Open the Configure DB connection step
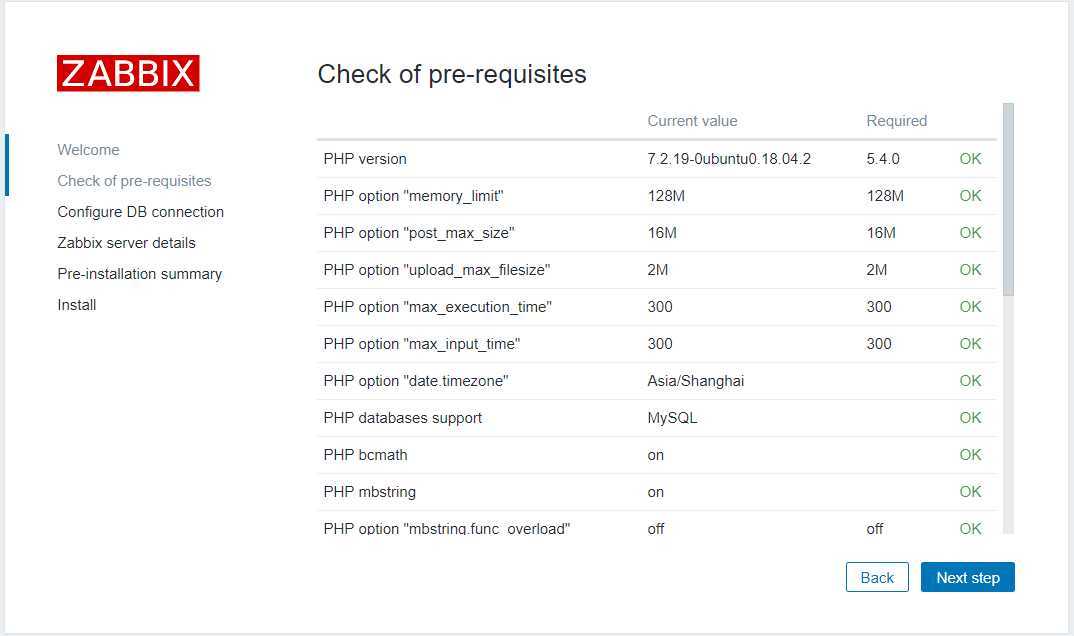 [x=140, y=212]
